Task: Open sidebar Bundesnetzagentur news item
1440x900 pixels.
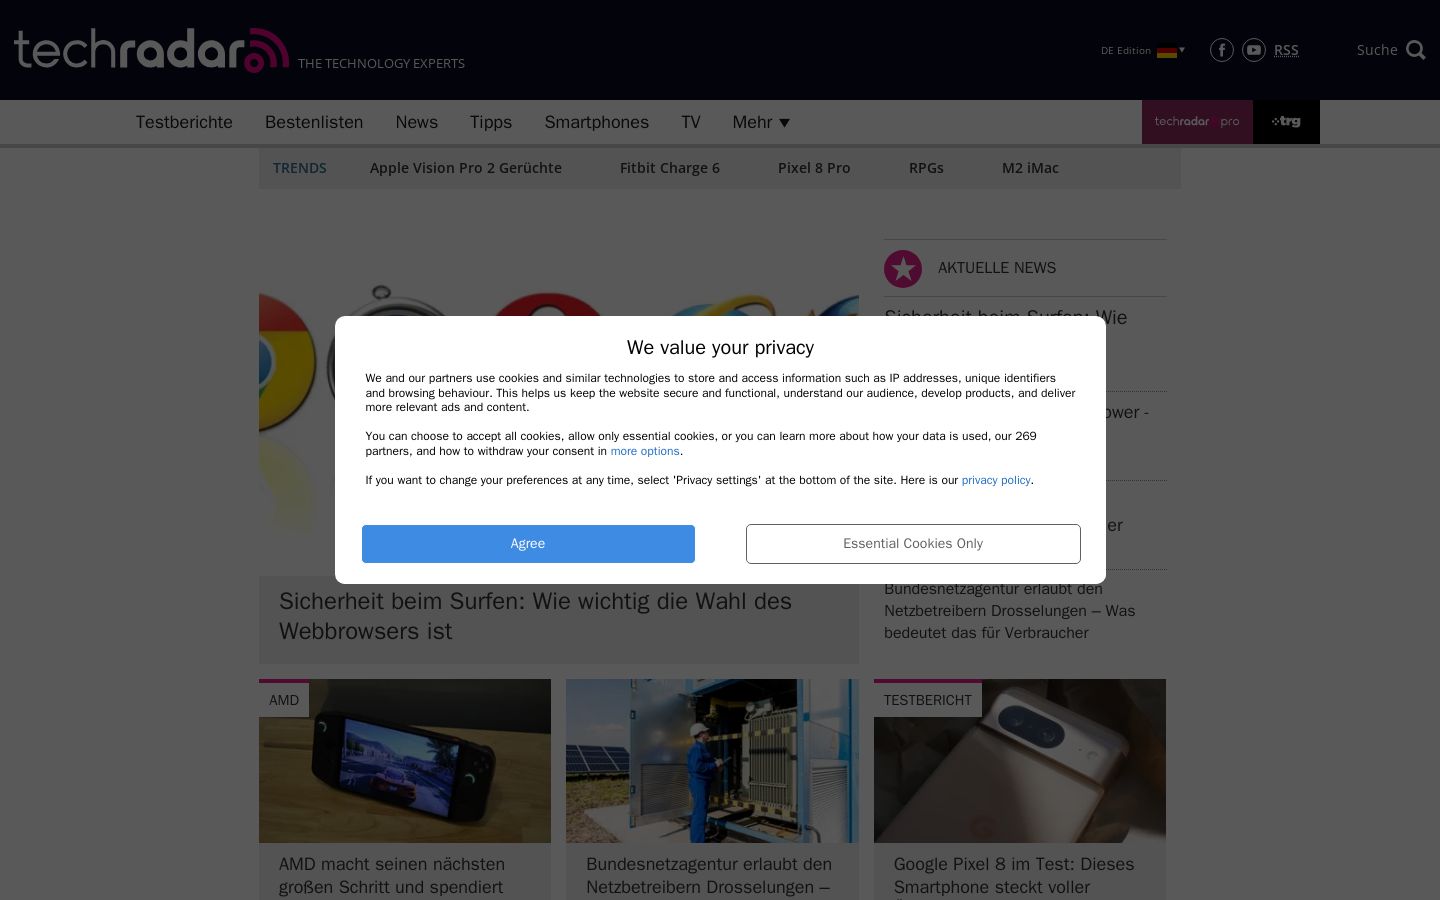Action: (1010, 611)
